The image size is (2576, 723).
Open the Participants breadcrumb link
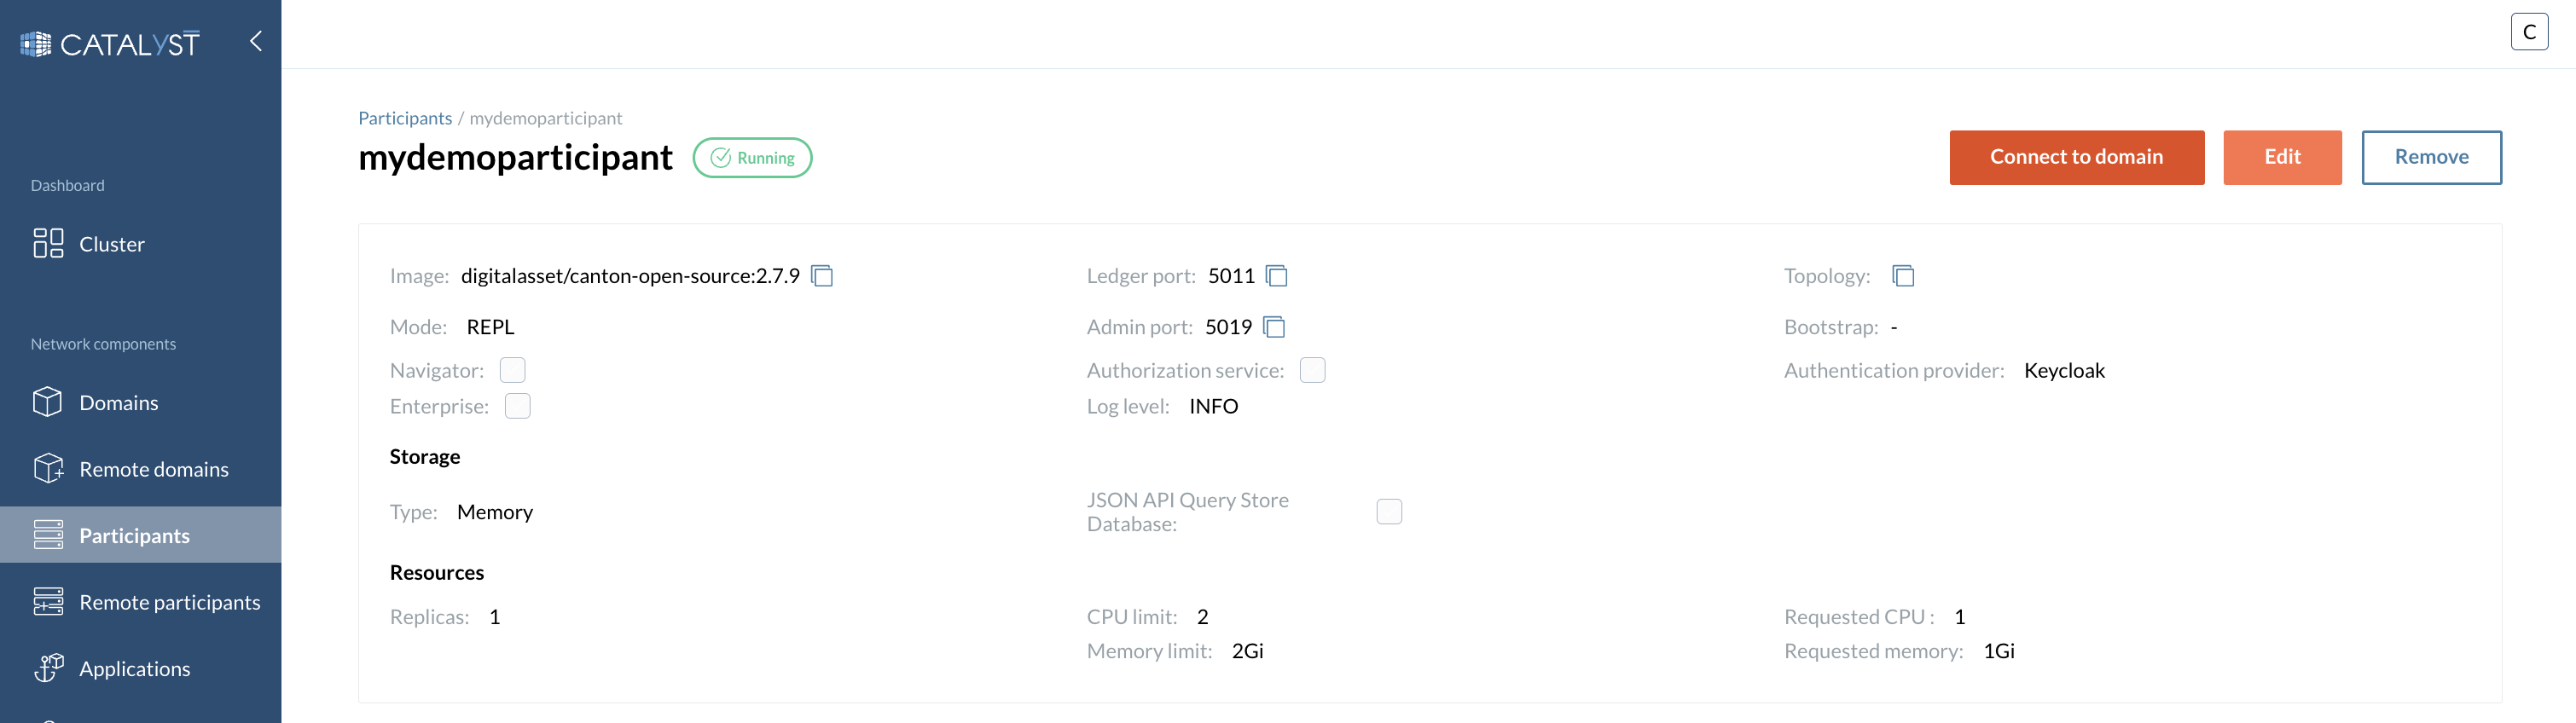[x=404, y=117]
